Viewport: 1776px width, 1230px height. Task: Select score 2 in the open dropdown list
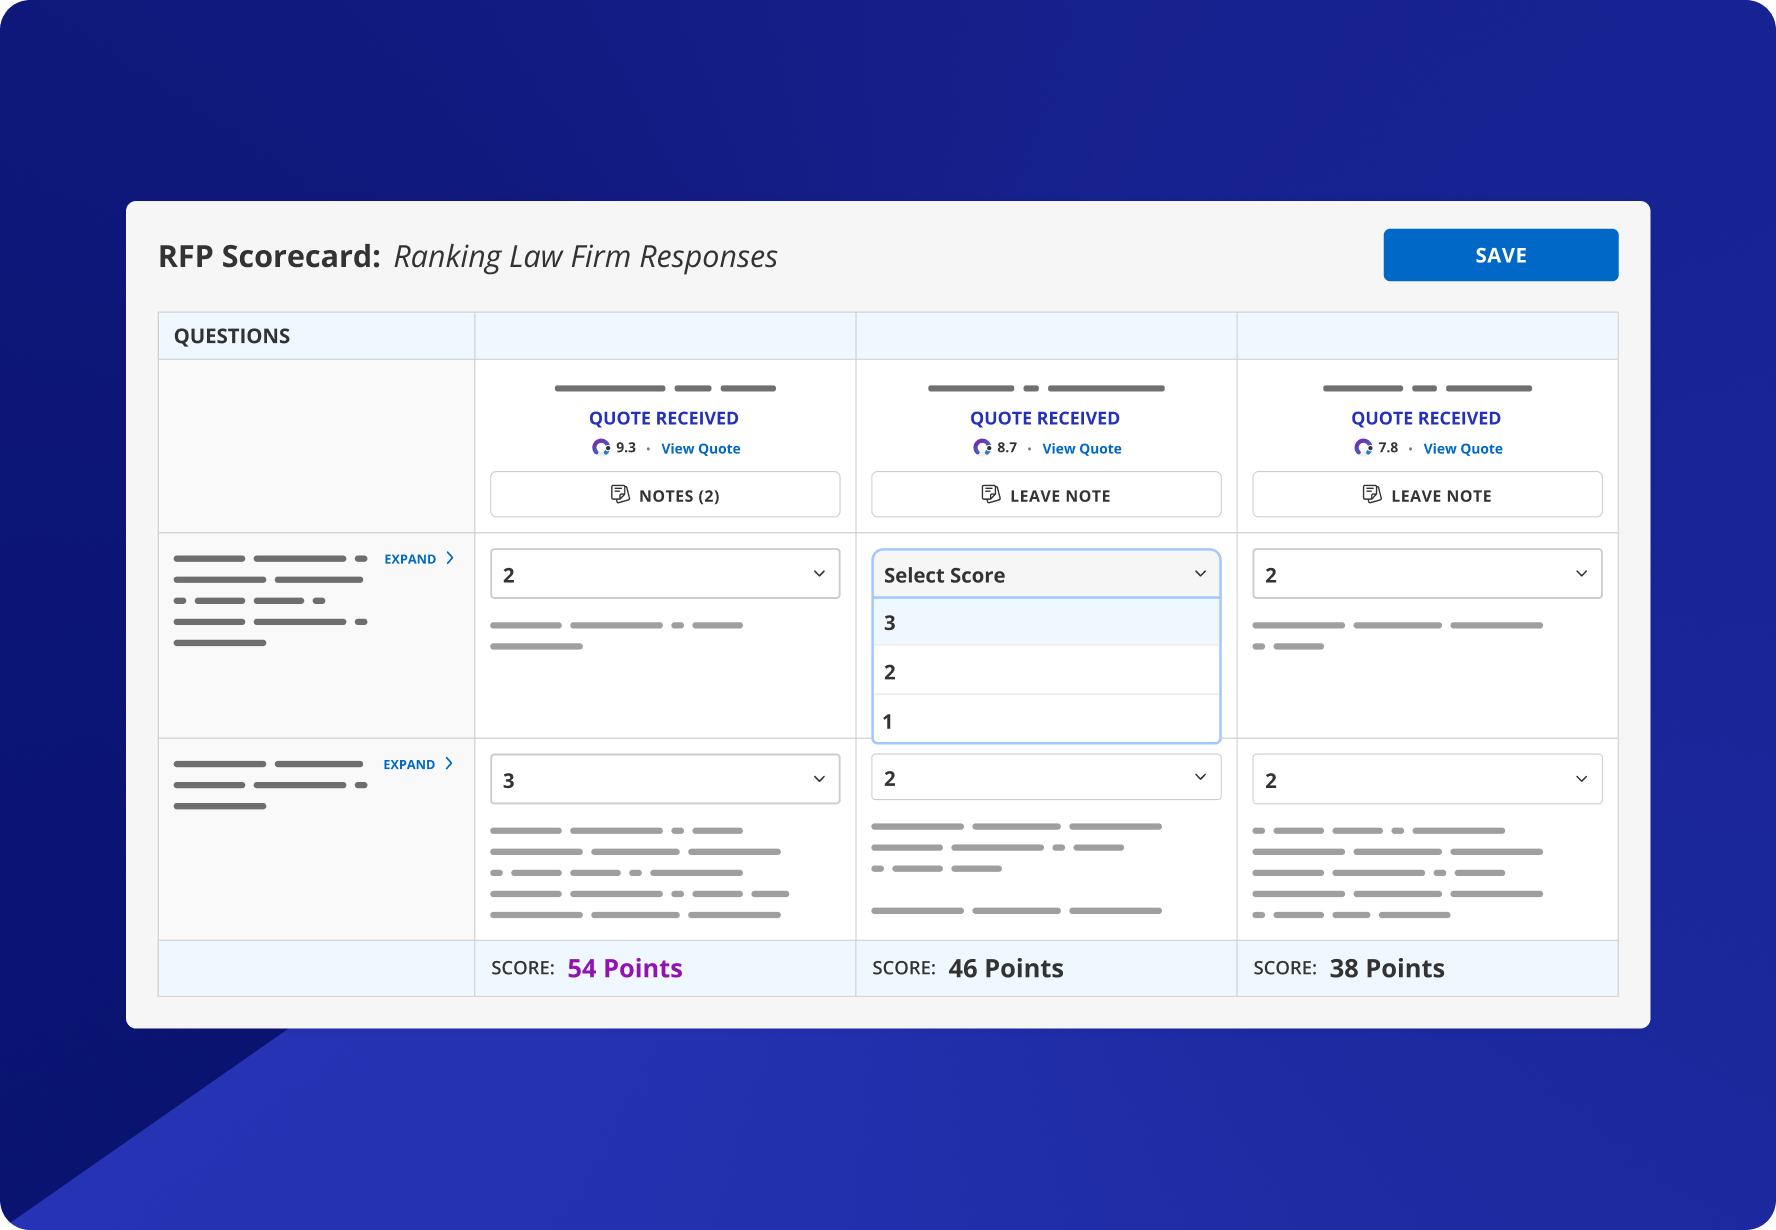point(1045,671)
